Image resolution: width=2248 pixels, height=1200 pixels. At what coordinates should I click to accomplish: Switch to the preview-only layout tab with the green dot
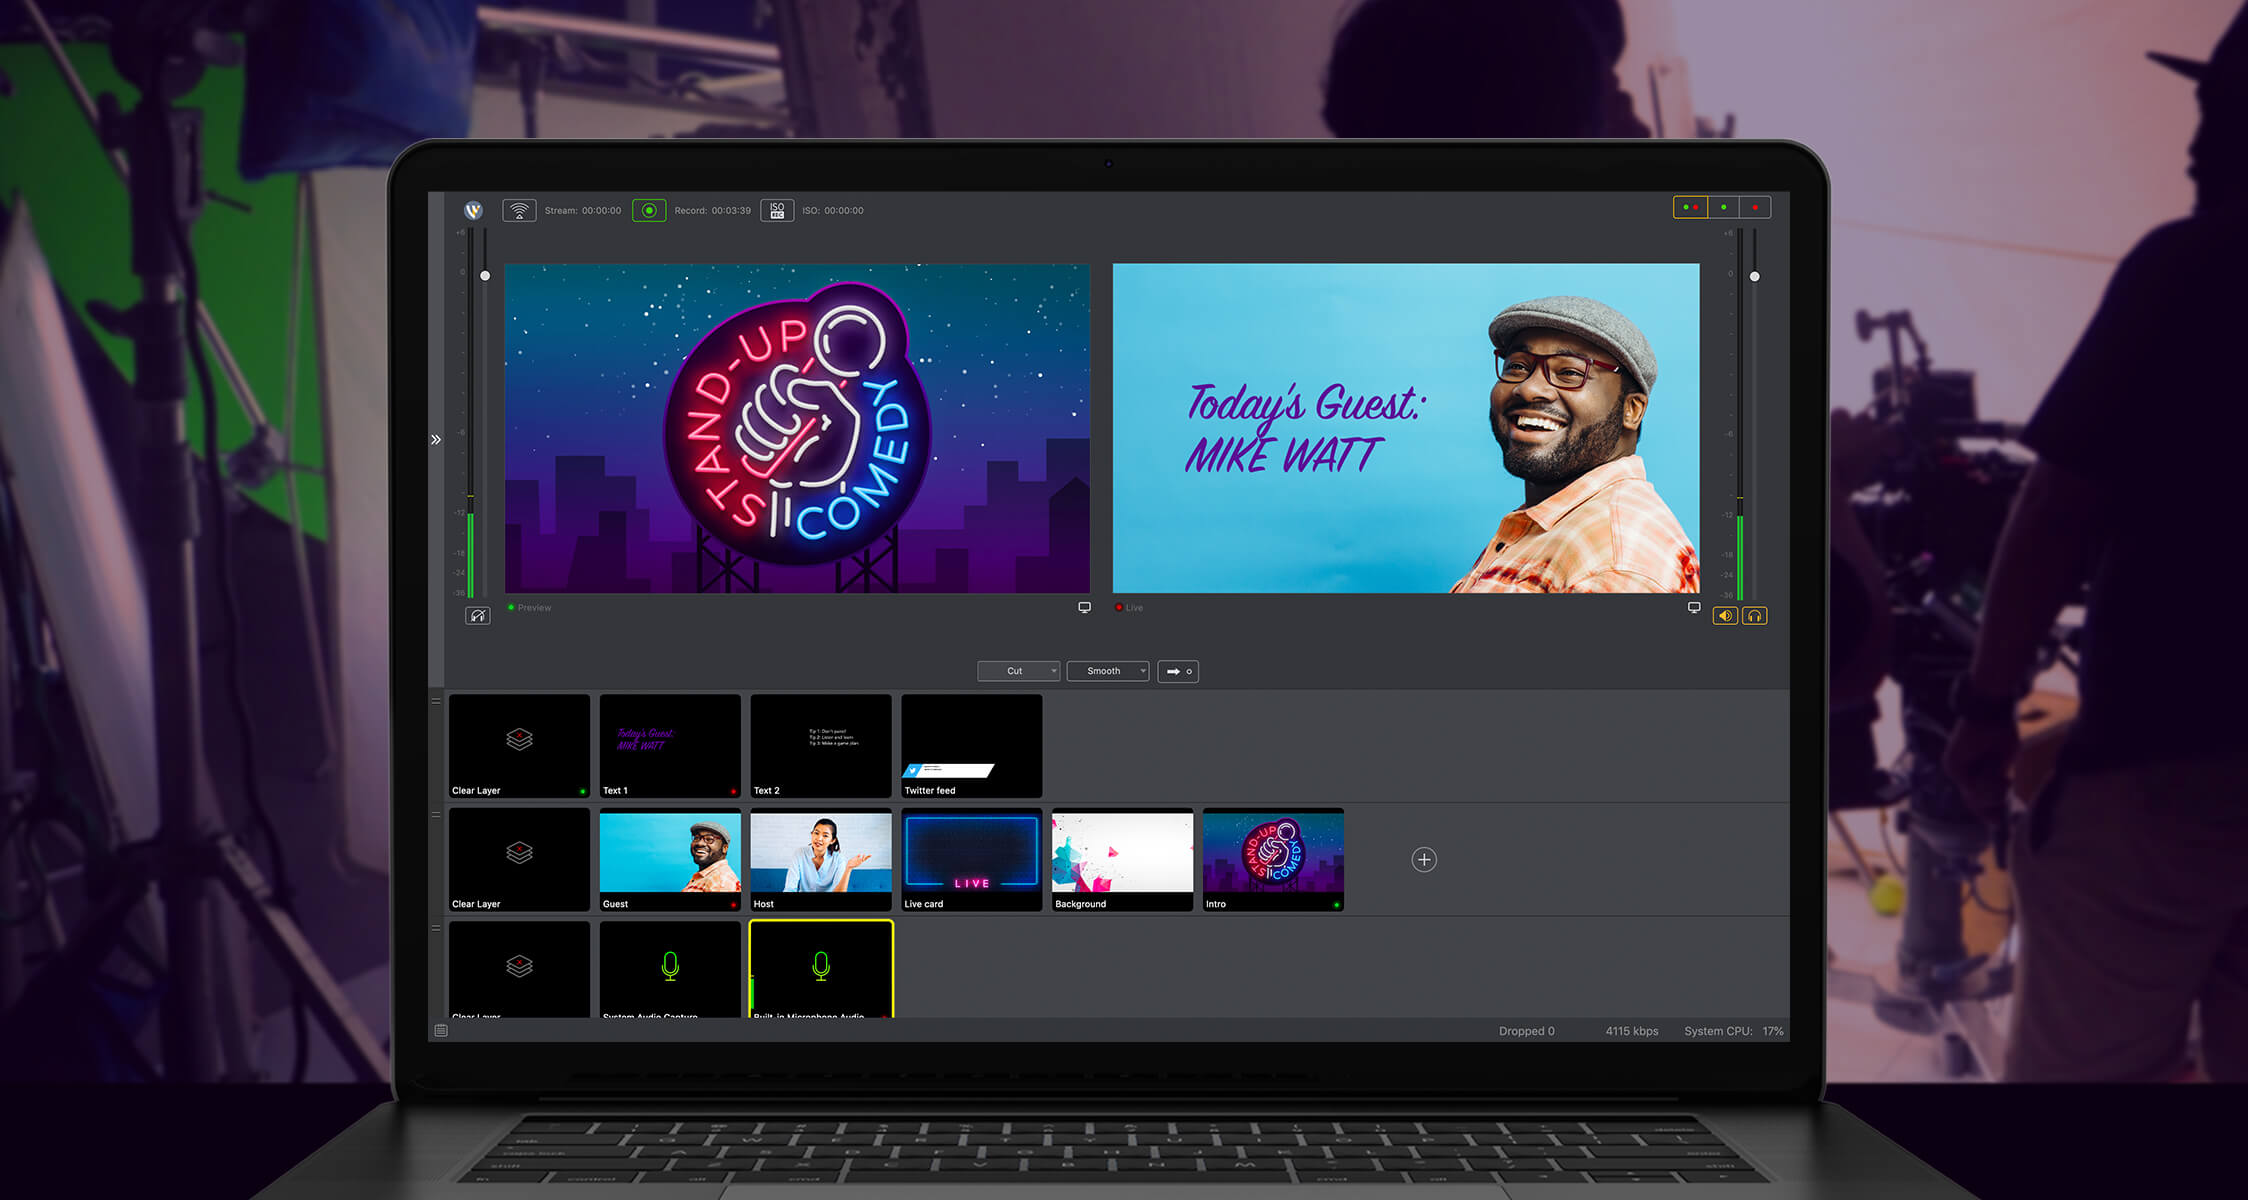tap(1723, 207)
